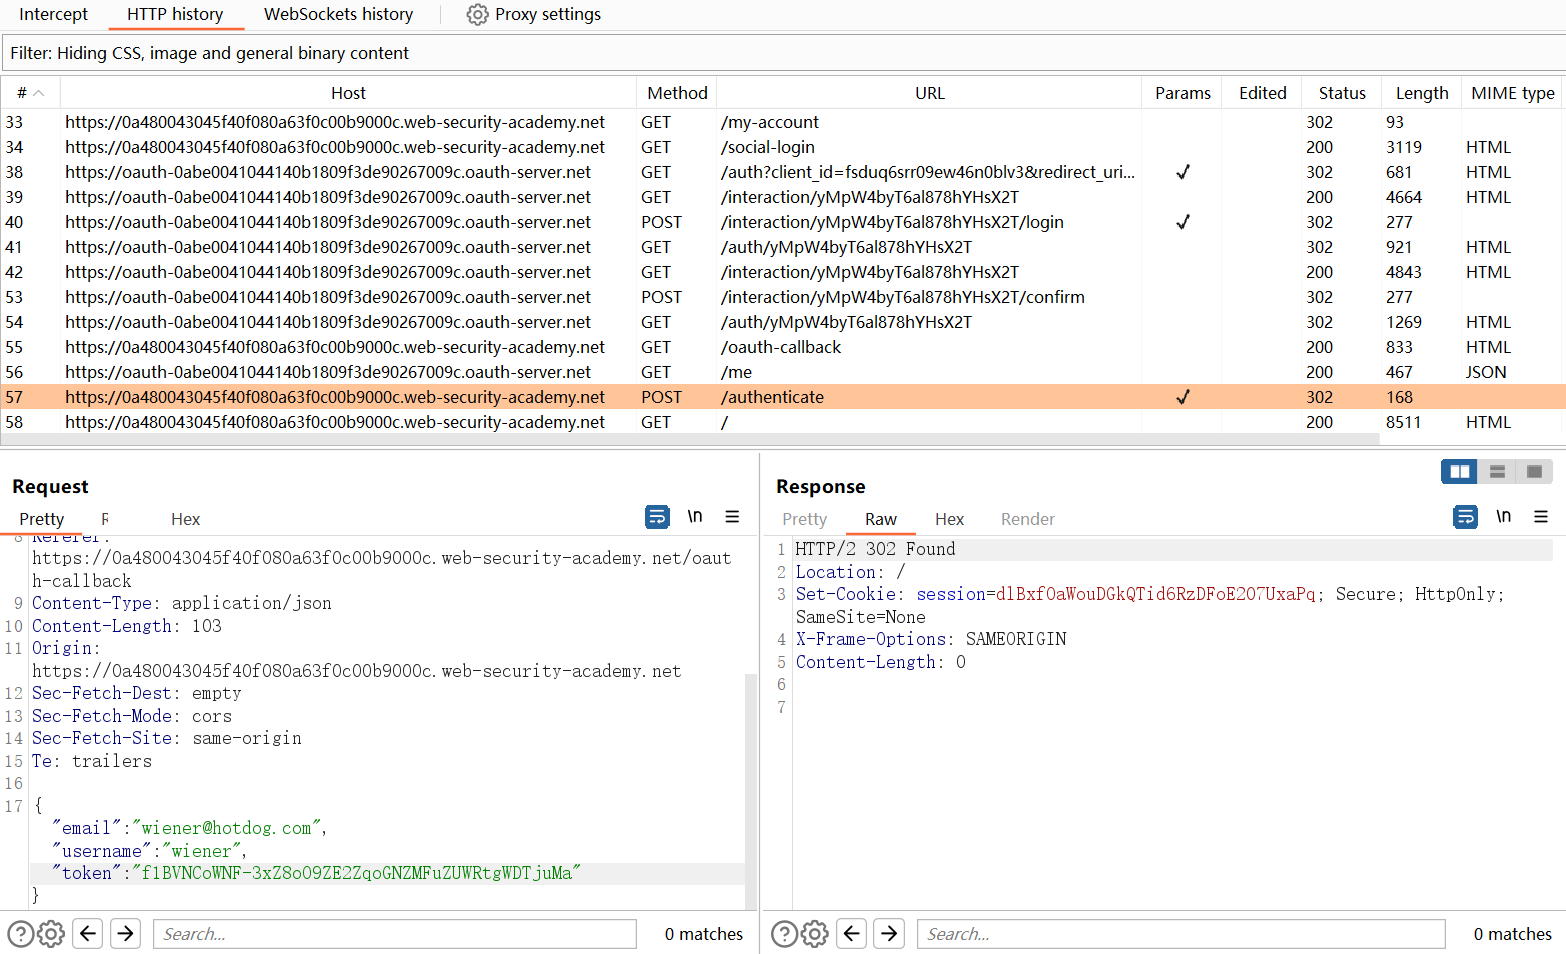Image resolution: width=1566 pixels, height=954 pixels.
Task: Switch to WebSockets history tab
Action: click(x=338, y=15)
